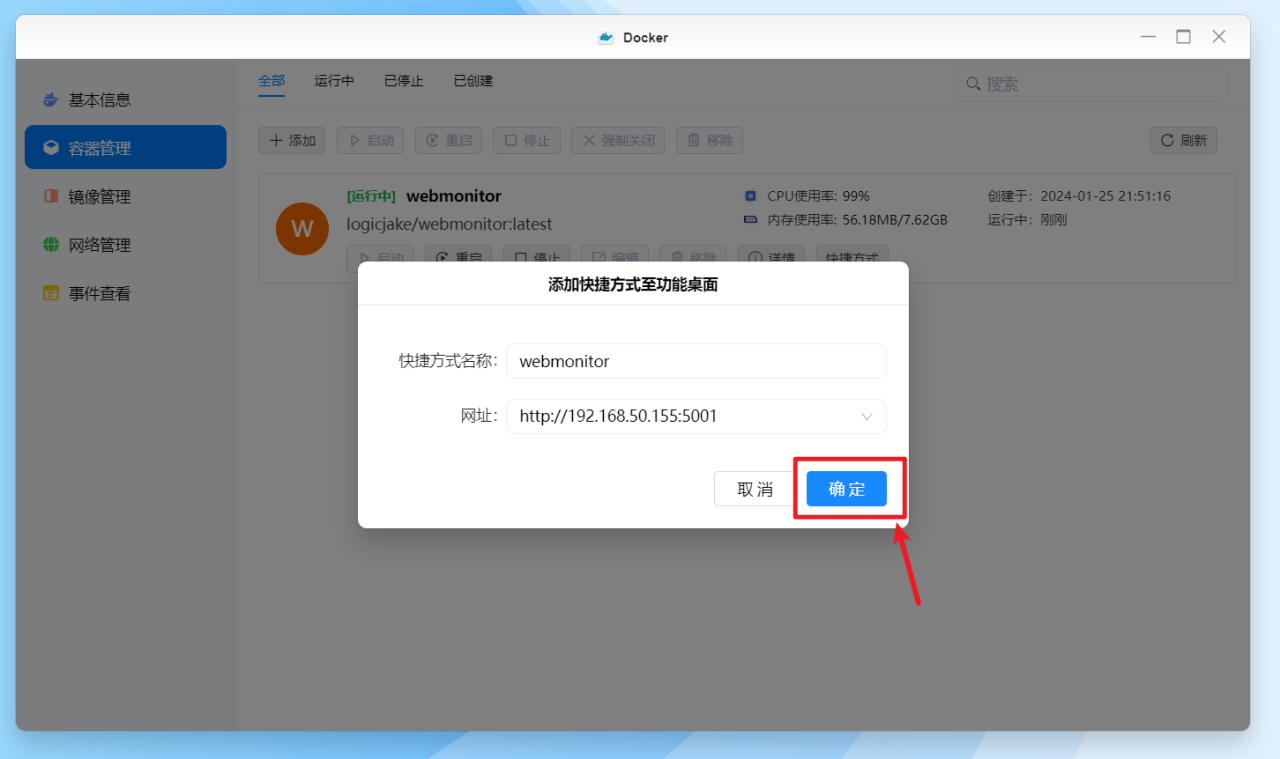Open the 网址 URL dropdown in the dialog
Image resolution: width=1280 pixels, height=759 pixels.
tap(866, 416)
